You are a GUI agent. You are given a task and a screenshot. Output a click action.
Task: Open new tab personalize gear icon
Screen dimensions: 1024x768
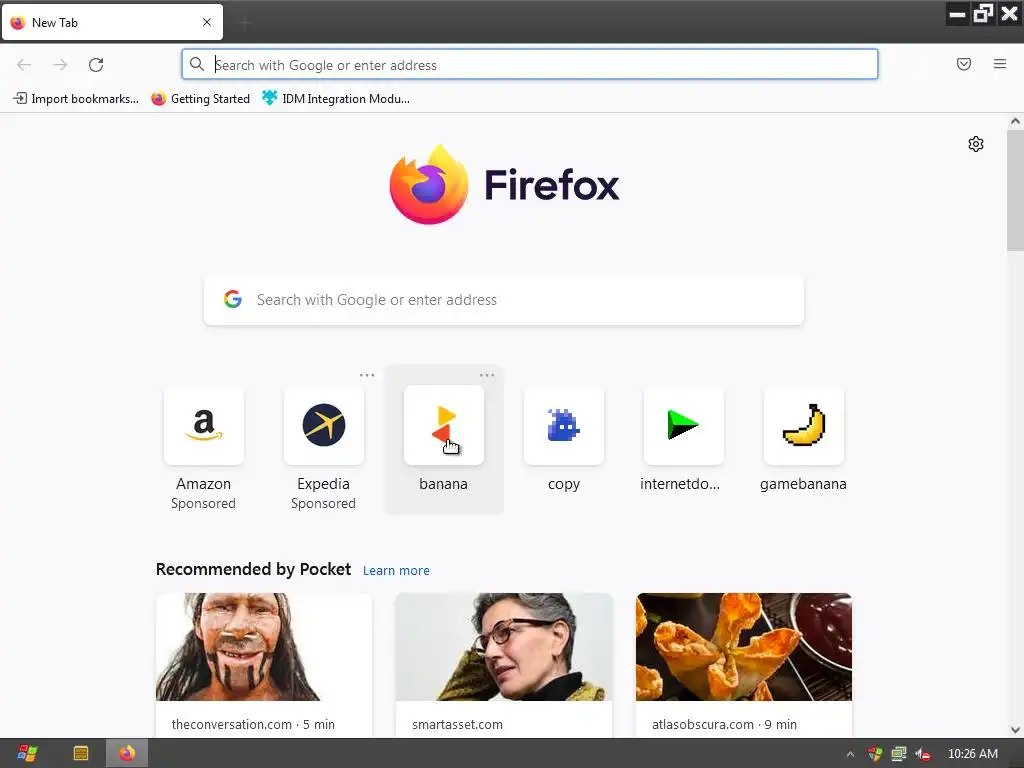click(976, 144)
